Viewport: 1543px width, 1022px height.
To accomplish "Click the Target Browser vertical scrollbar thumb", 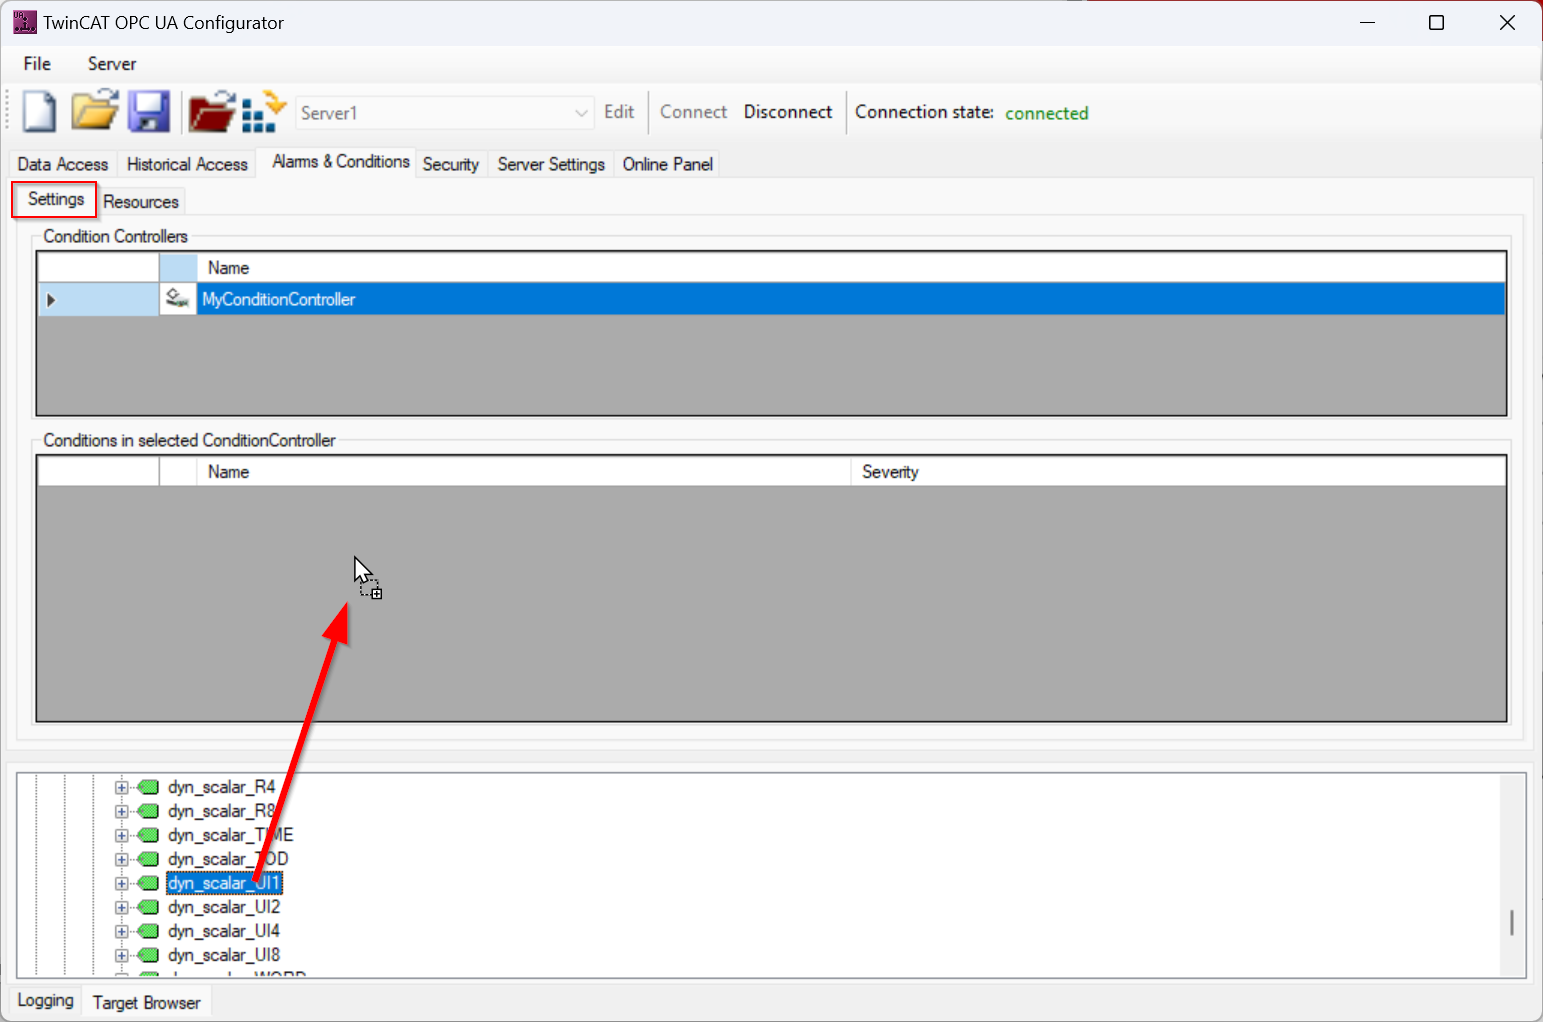I will tap(1512, 922).
